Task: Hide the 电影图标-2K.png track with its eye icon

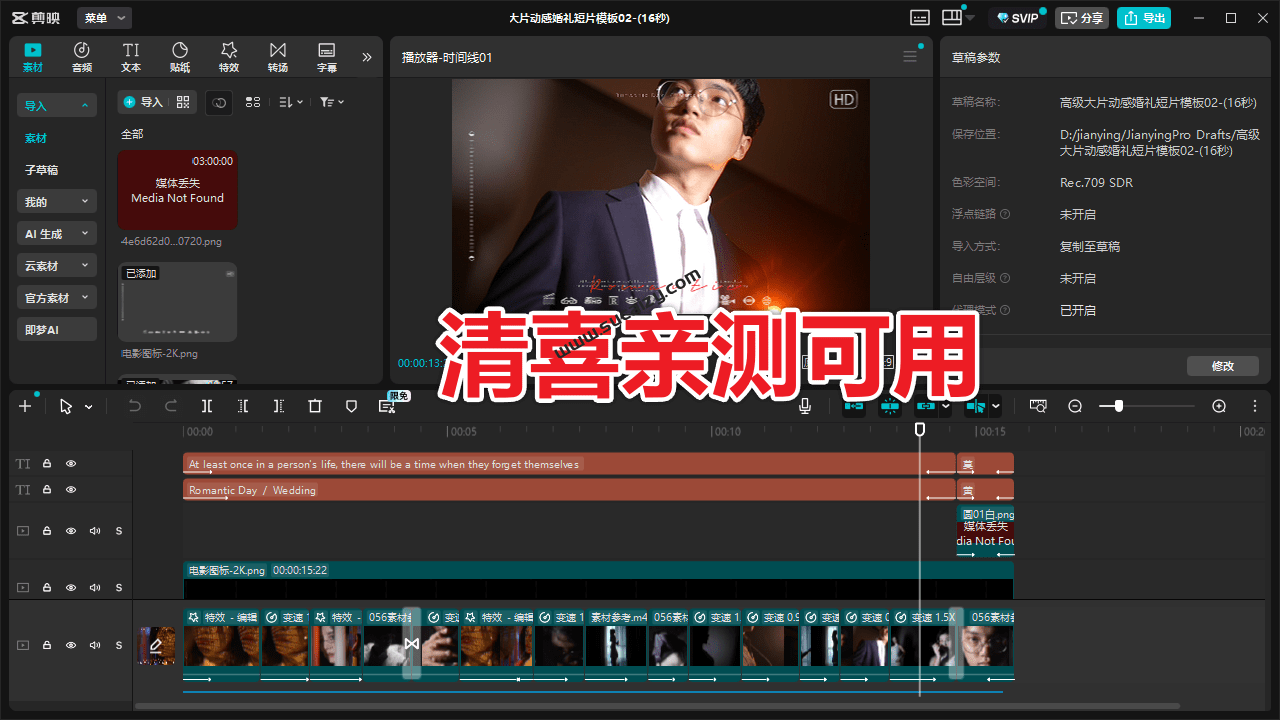Action: [x=70, y=587]
